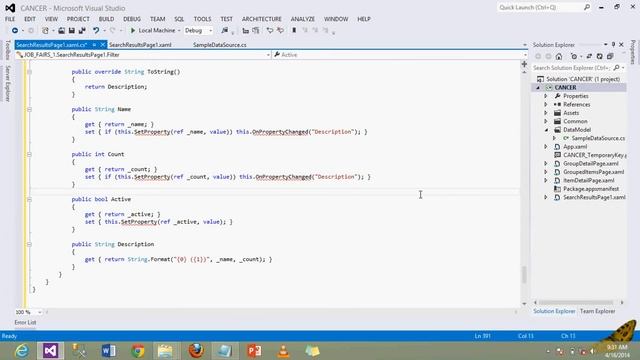640x360 pixels.
Task: Open the Active member dropdown
Action: coord(400,55)
